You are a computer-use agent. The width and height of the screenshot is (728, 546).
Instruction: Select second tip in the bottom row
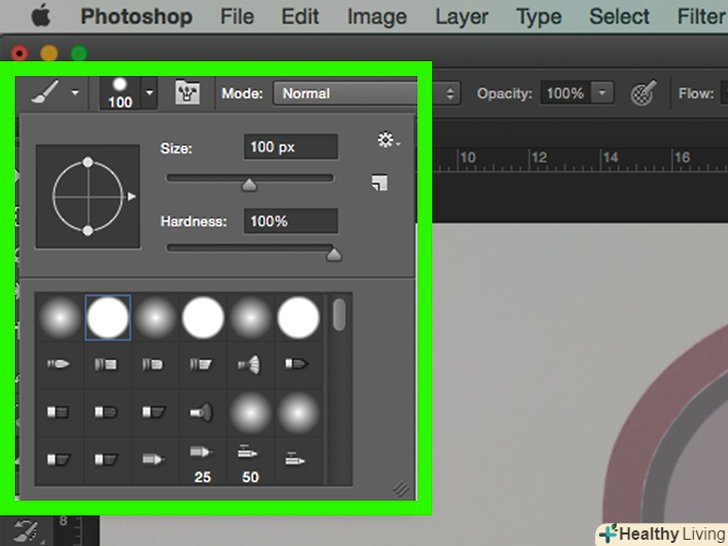[108, 460]
